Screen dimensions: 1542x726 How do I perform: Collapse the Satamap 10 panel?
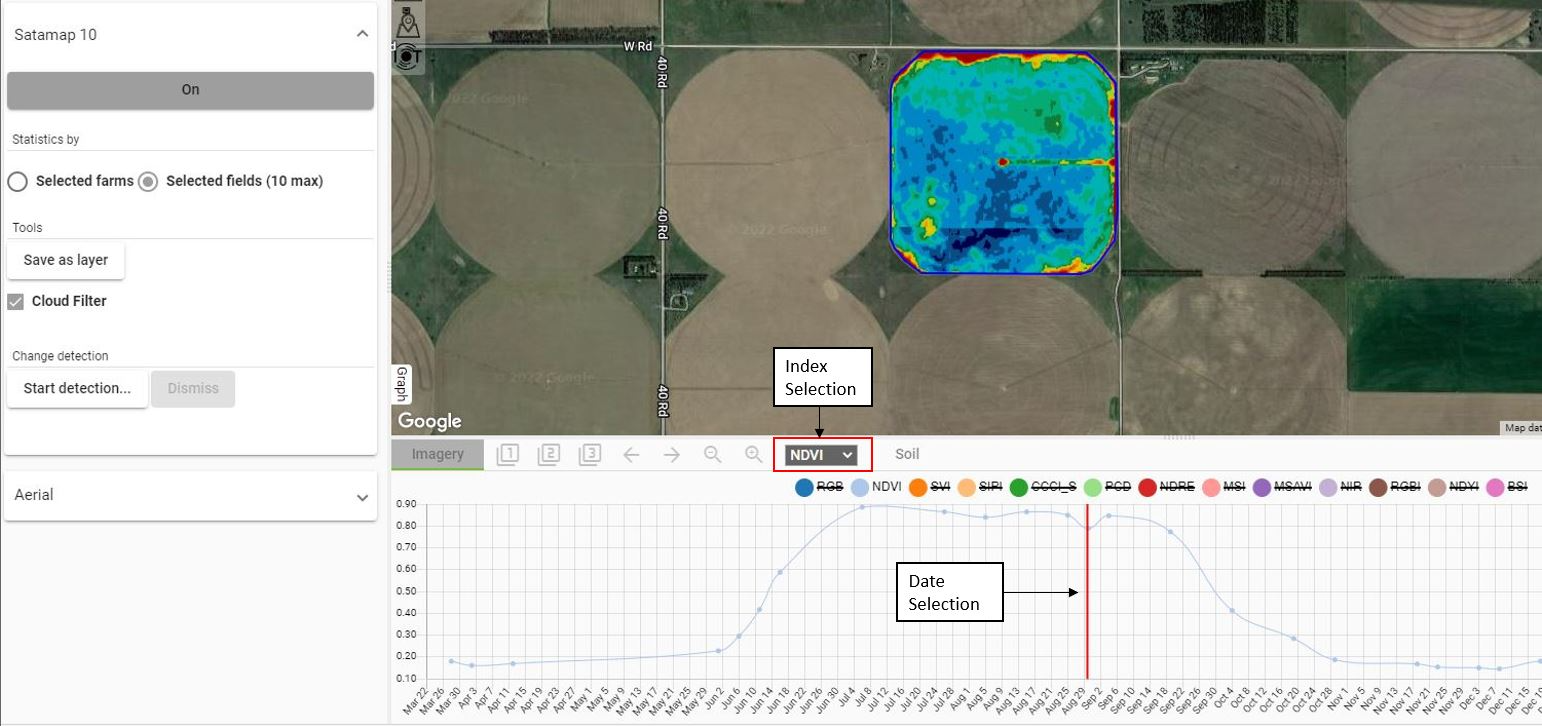[x=362, y=34]
